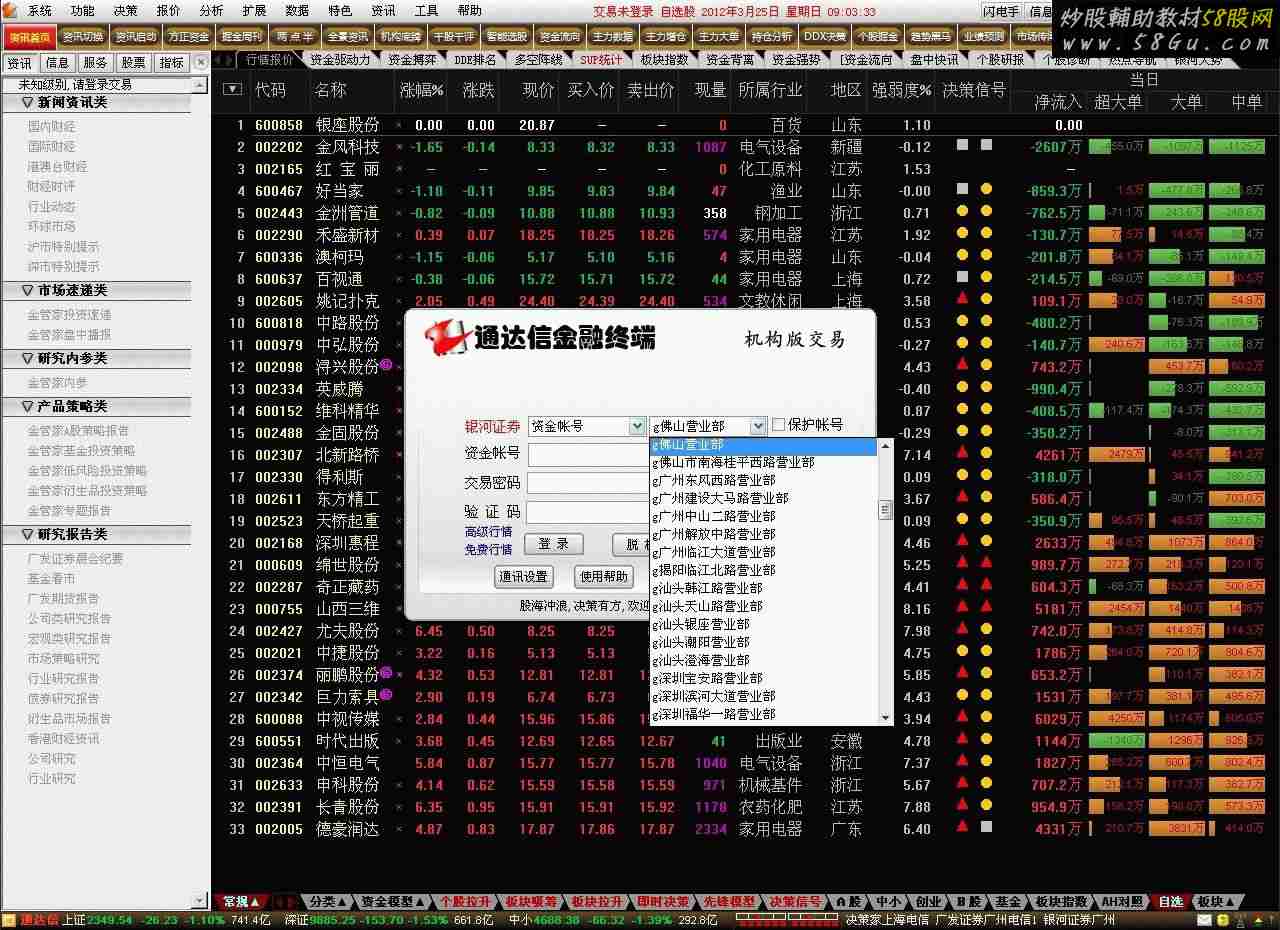Switch to the SUP统计 tab
Image resolution: width=1280 pixels, height=930 pixels.
click(x=601, y=60)
